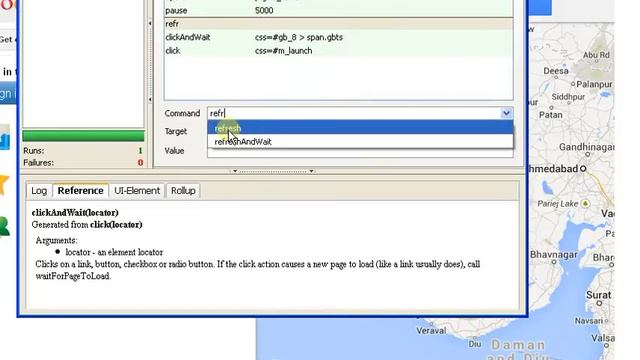Image resolution: width=640 pixels, height=360 pixels.
Task: Click the left arrow on horizontal pane splitter
Action: pyautogui.click(x=235, y=171)
